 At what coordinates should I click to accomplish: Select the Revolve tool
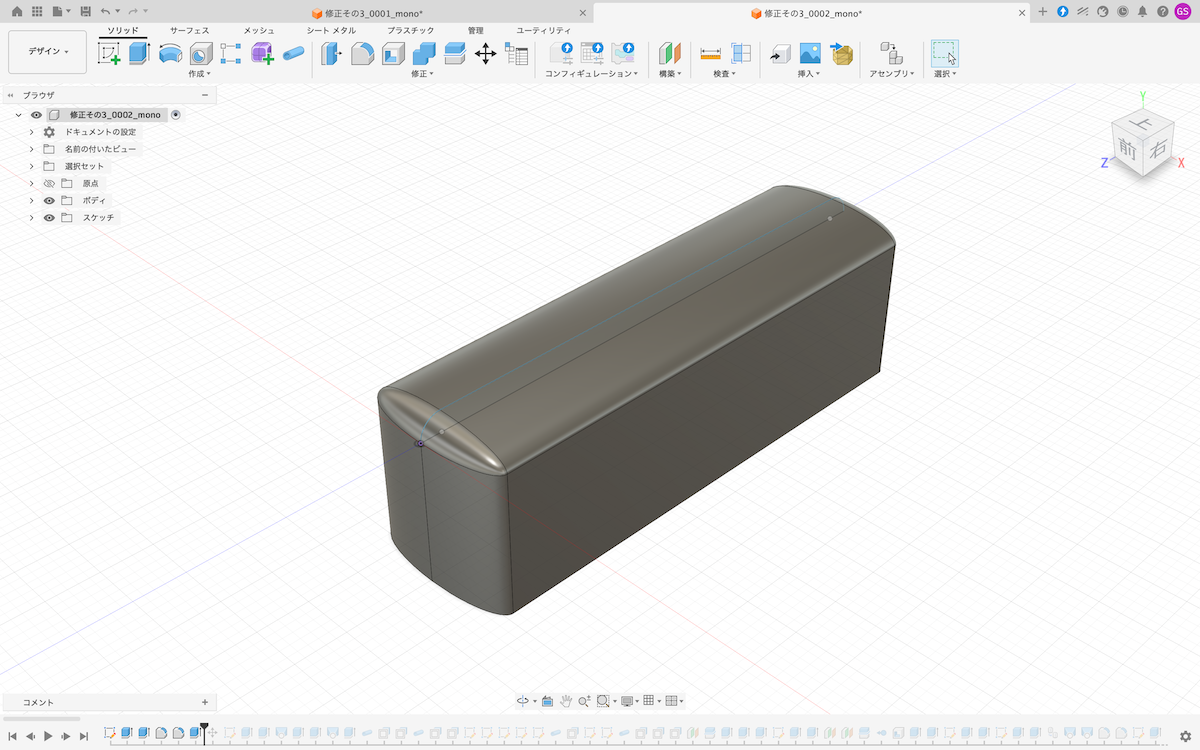[x=170, y=54]
